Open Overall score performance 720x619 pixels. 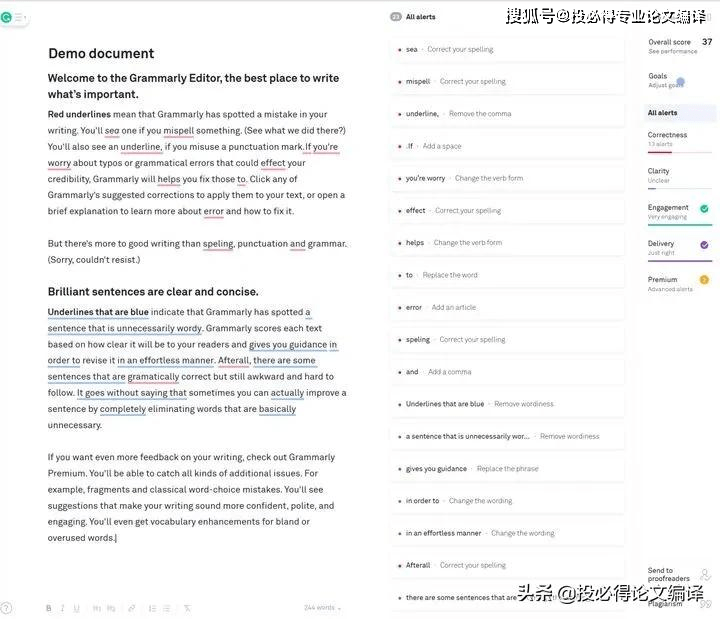[x=680, y=46]
